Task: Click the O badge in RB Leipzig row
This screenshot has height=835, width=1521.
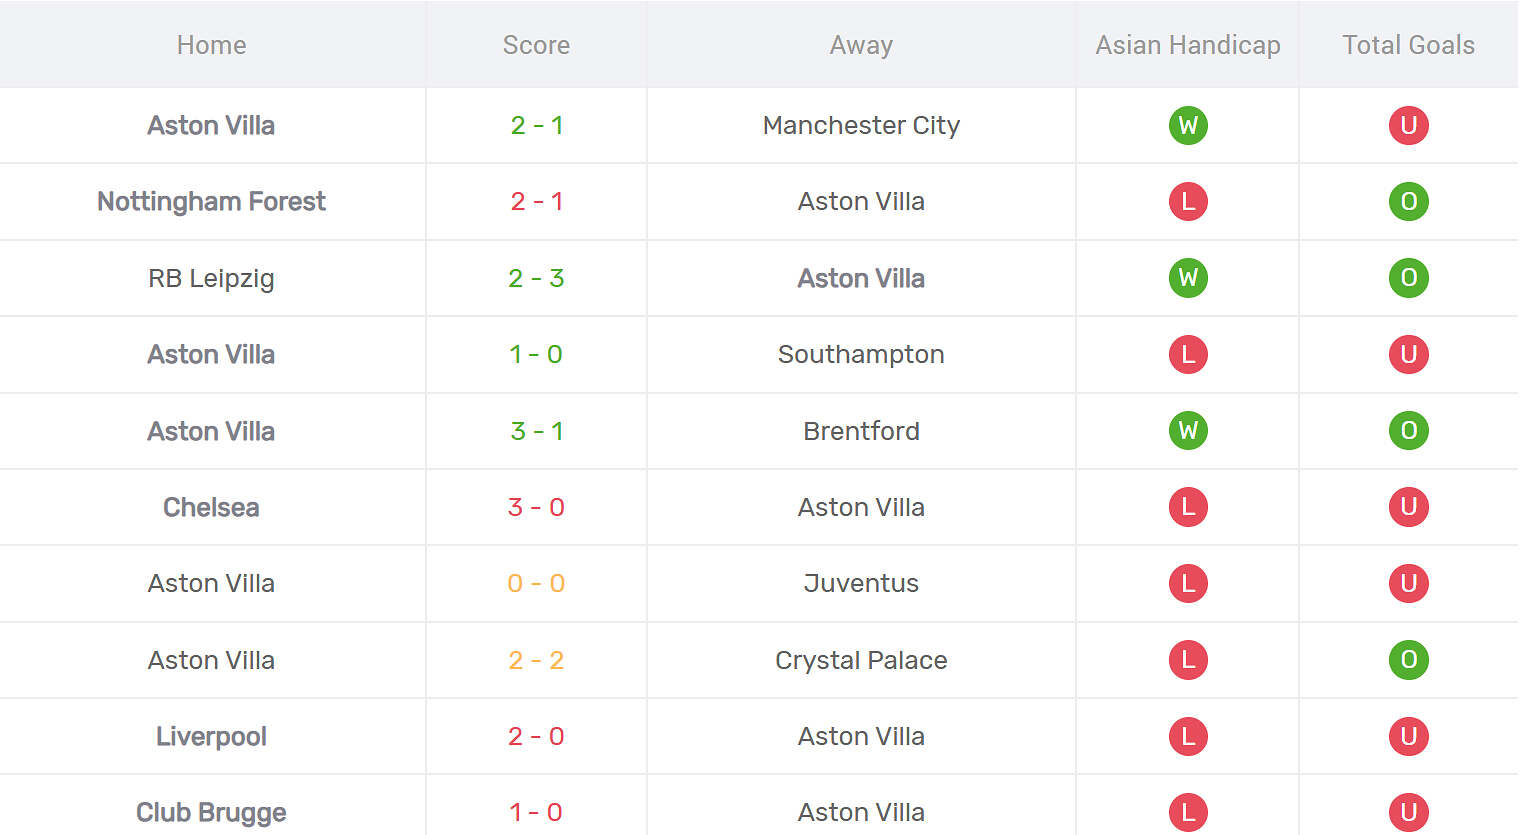Action: click(1408, 278)
